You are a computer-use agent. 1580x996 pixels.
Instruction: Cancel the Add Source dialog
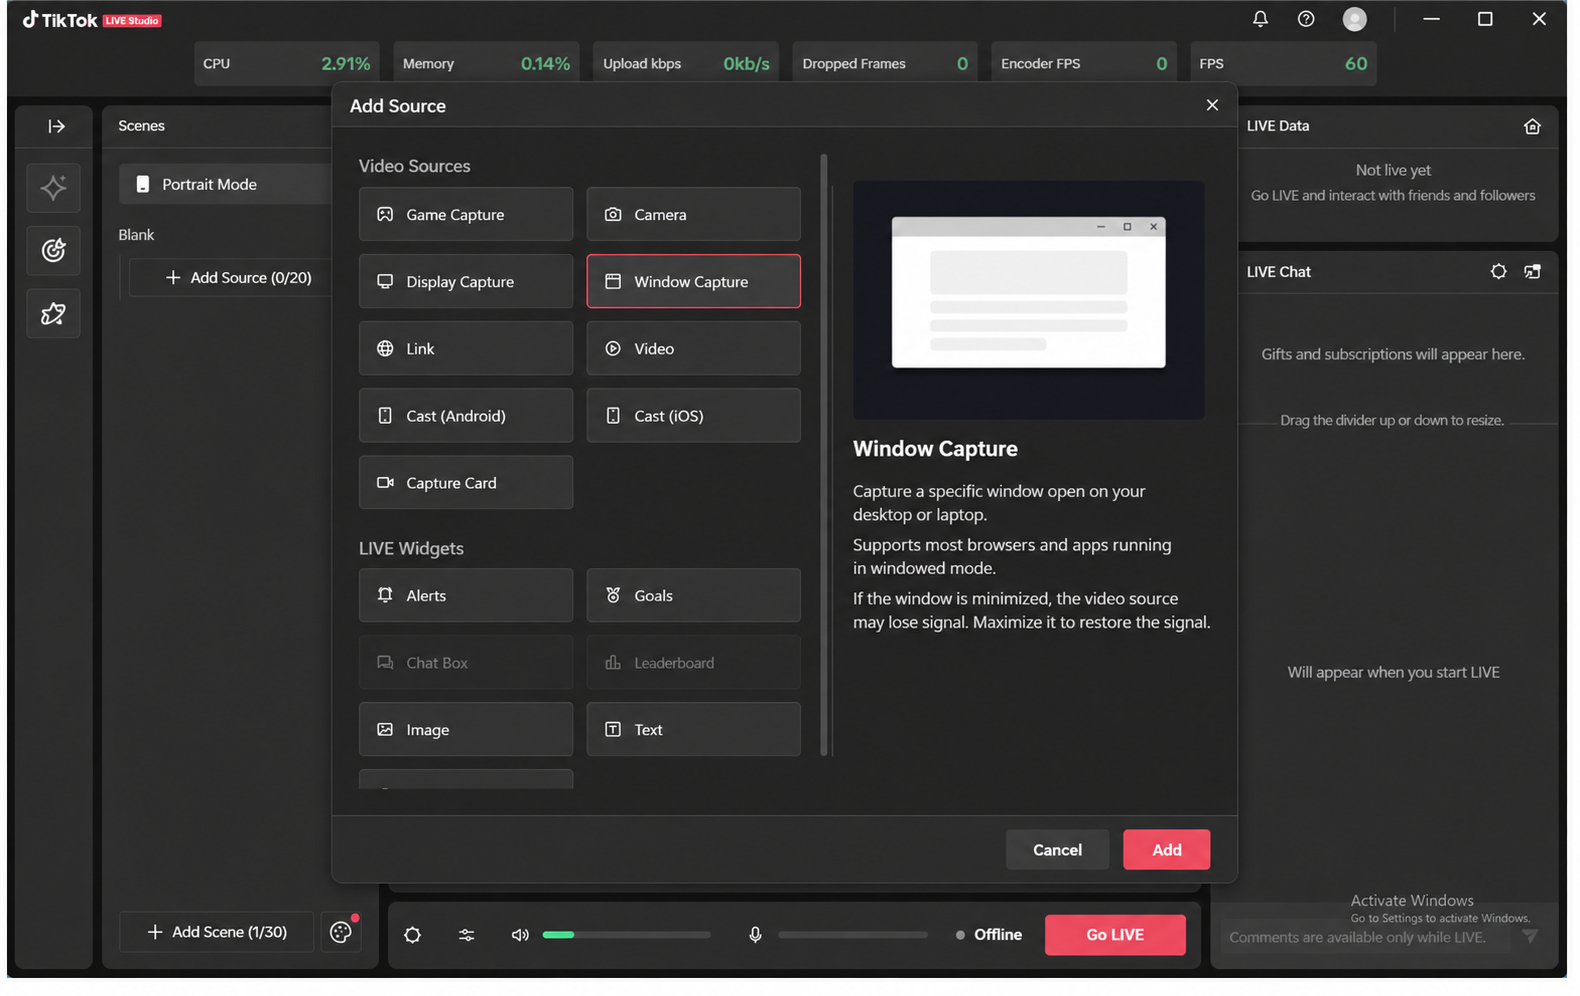tap(1057, 849)
